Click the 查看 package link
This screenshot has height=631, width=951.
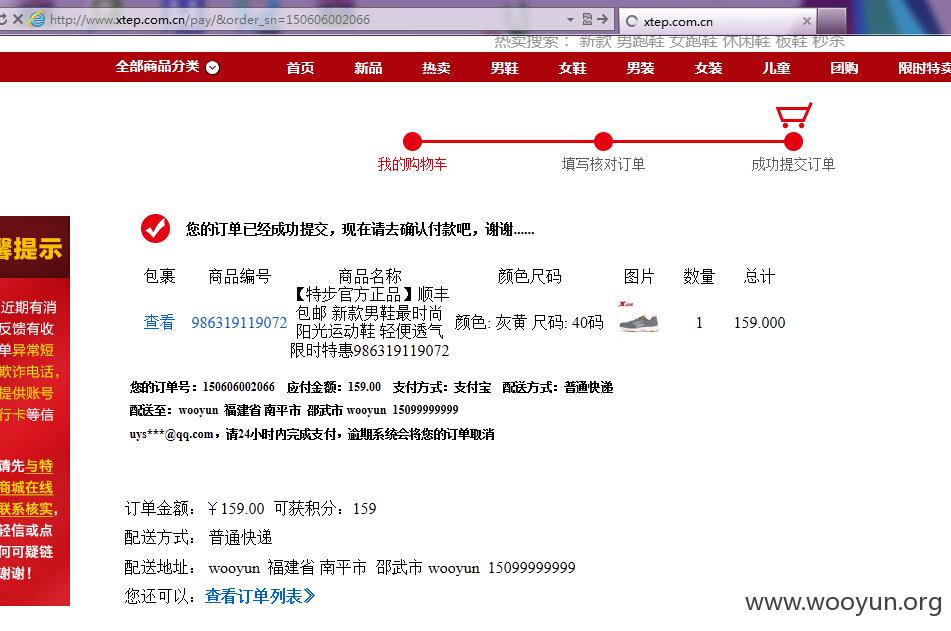pyautogui.click(x=159, y=322)
